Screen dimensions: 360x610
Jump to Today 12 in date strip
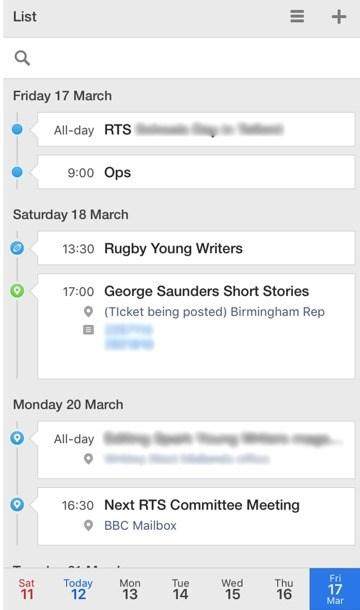78,589
